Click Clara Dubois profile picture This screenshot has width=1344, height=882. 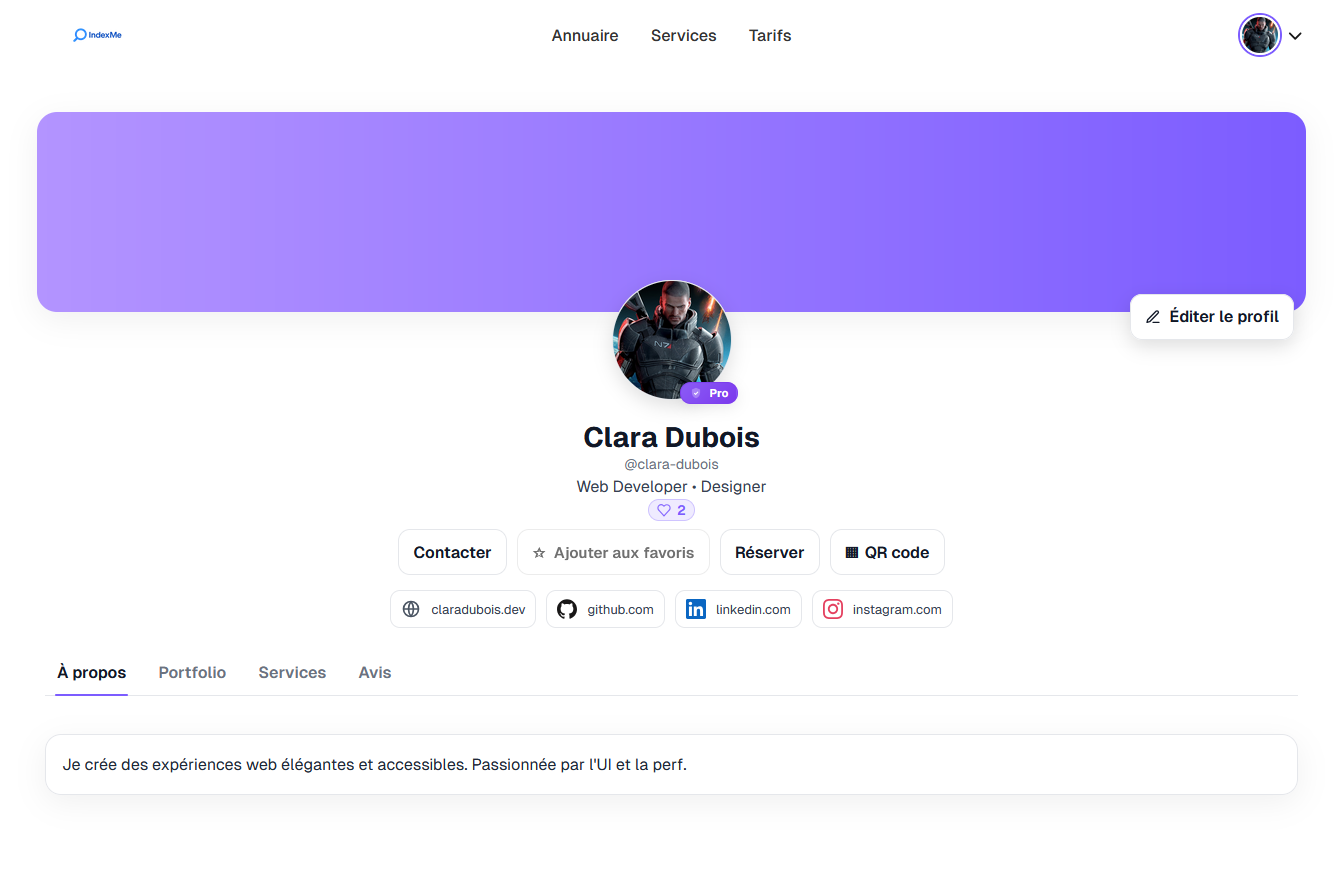(671, 338)
